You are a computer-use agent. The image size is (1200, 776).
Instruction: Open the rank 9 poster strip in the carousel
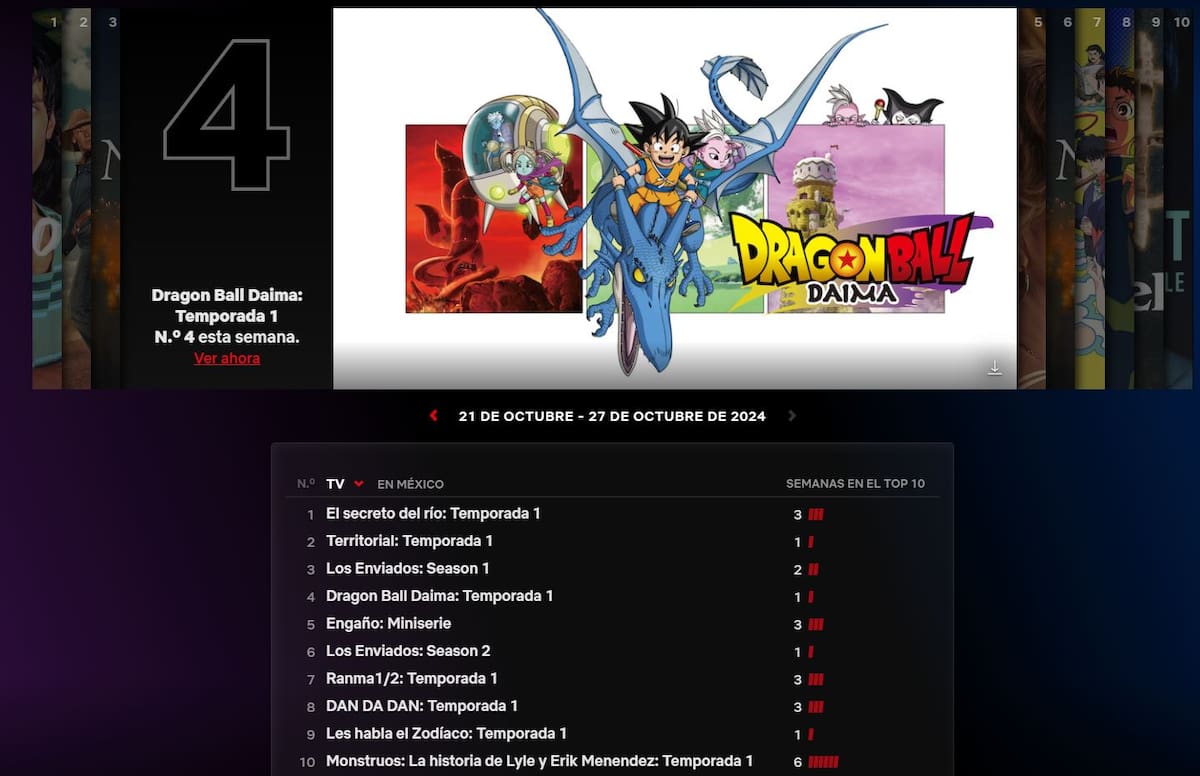point(1150,199)
